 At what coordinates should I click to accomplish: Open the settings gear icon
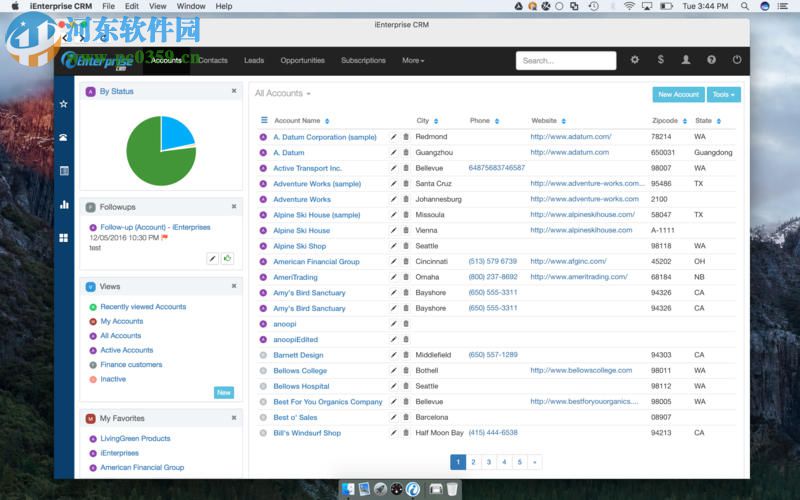(x=634, y=60)
